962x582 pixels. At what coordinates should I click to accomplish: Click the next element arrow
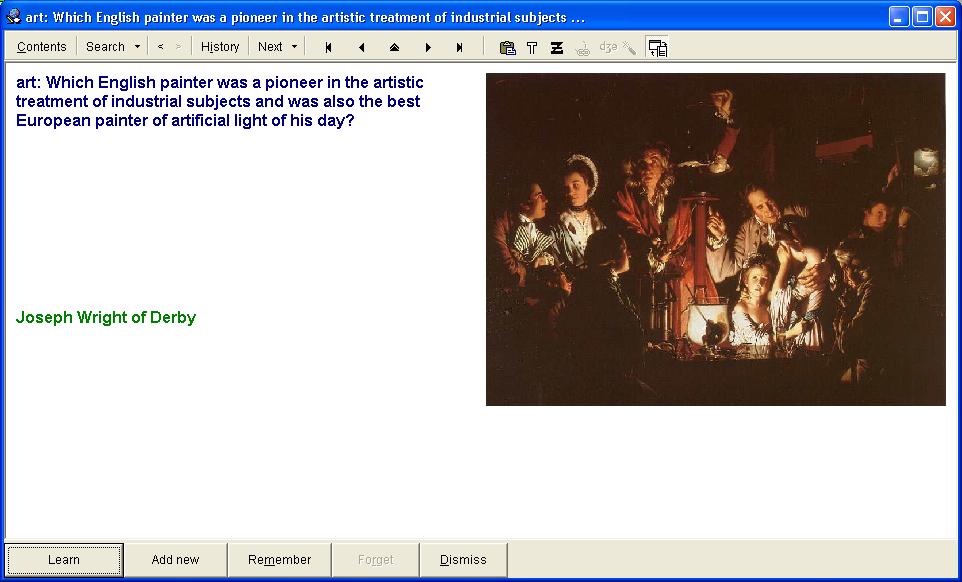(428, 47)
